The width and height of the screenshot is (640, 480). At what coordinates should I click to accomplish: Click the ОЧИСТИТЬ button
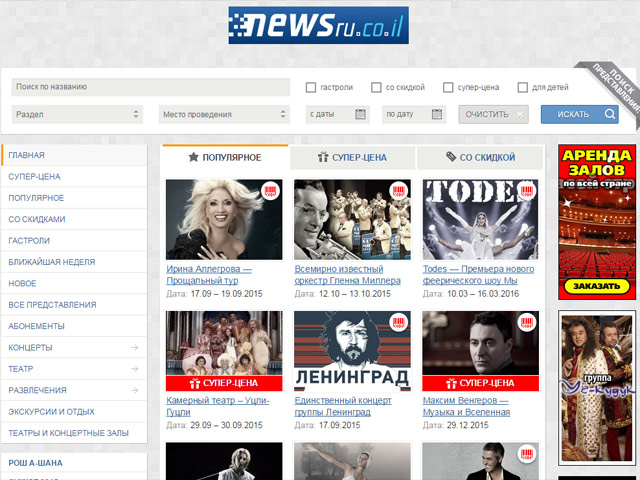493,114
